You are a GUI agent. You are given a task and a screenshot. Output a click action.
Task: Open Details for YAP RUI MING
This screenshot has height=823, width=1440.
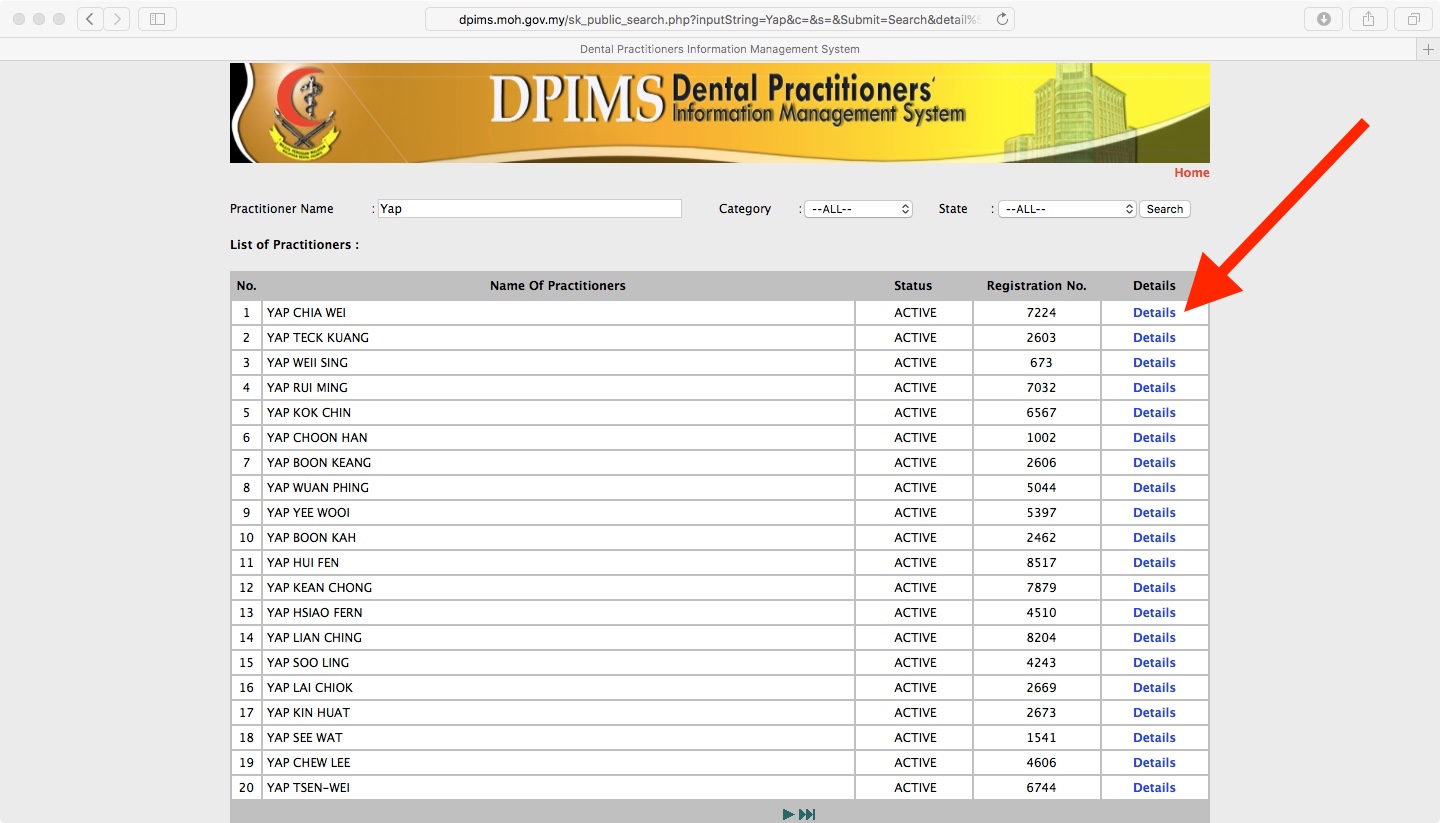pos(1154,388)
